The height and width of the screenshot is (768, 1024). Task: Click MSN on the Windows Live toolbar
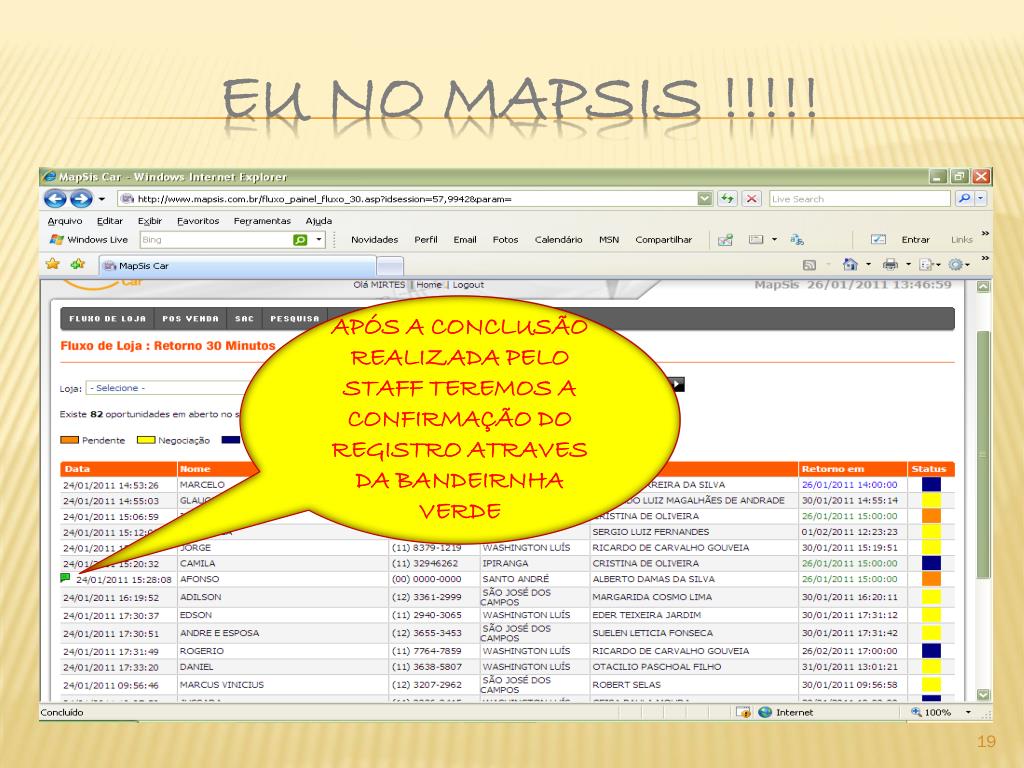pos(609,240)
